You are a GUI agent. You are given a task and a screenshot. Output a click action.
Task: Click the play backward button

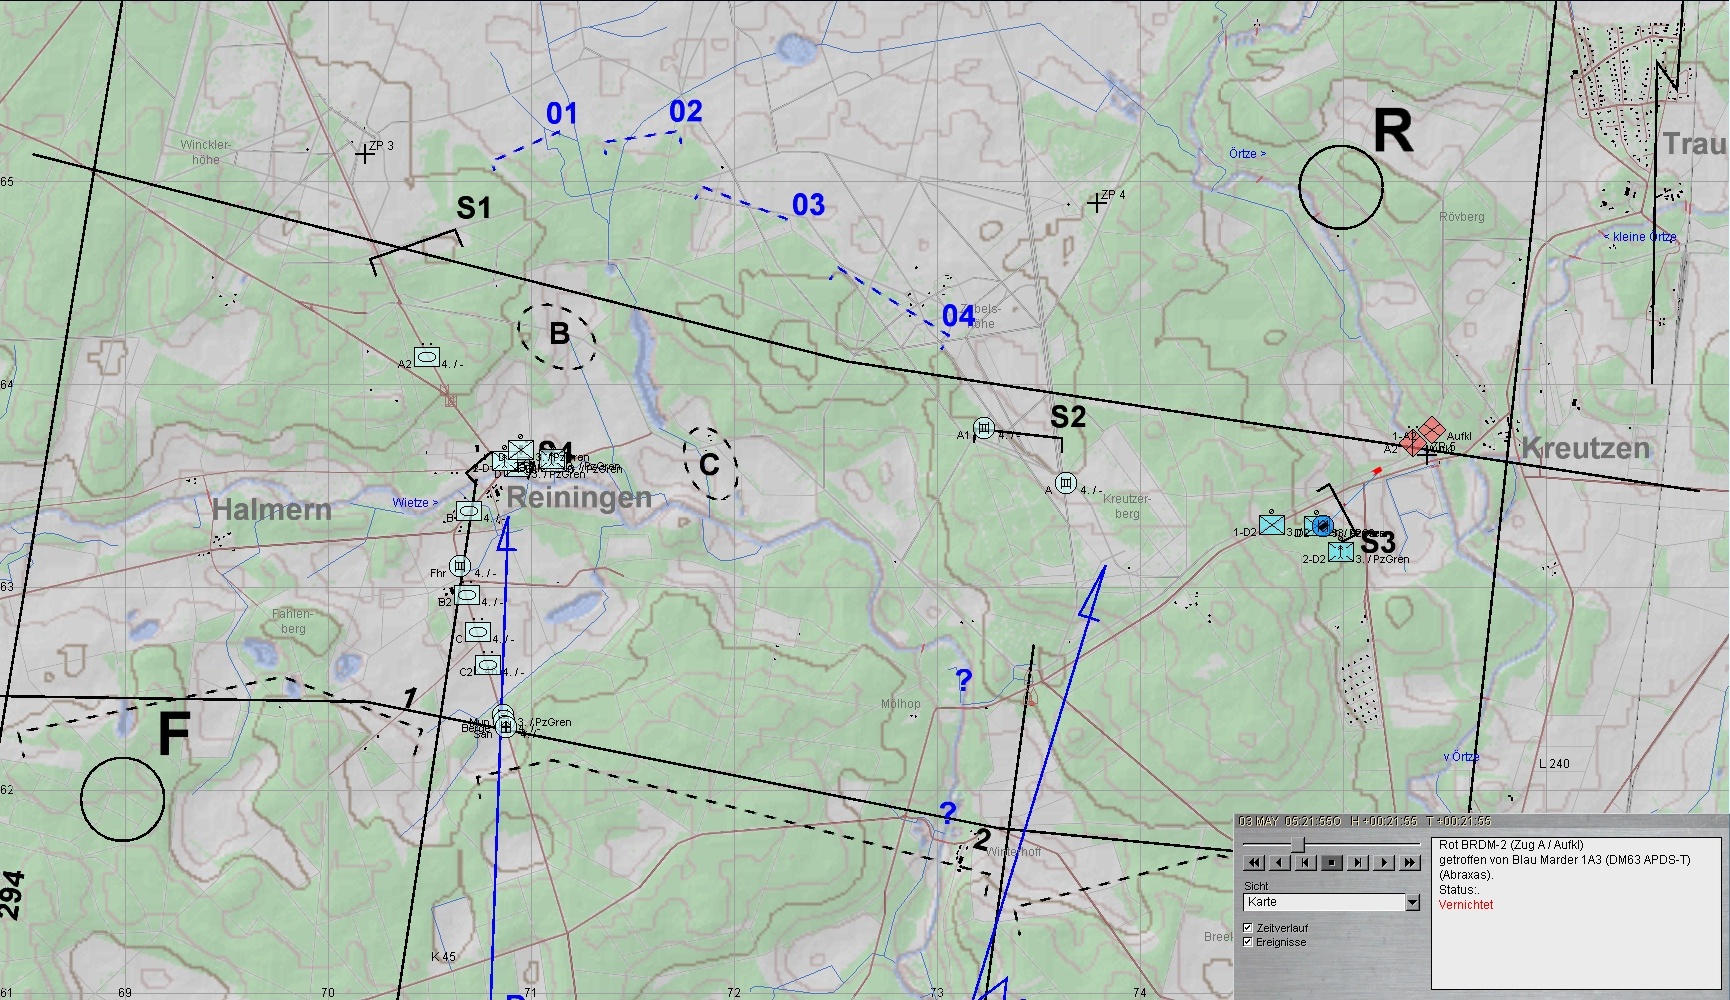tap(1280, 863)
